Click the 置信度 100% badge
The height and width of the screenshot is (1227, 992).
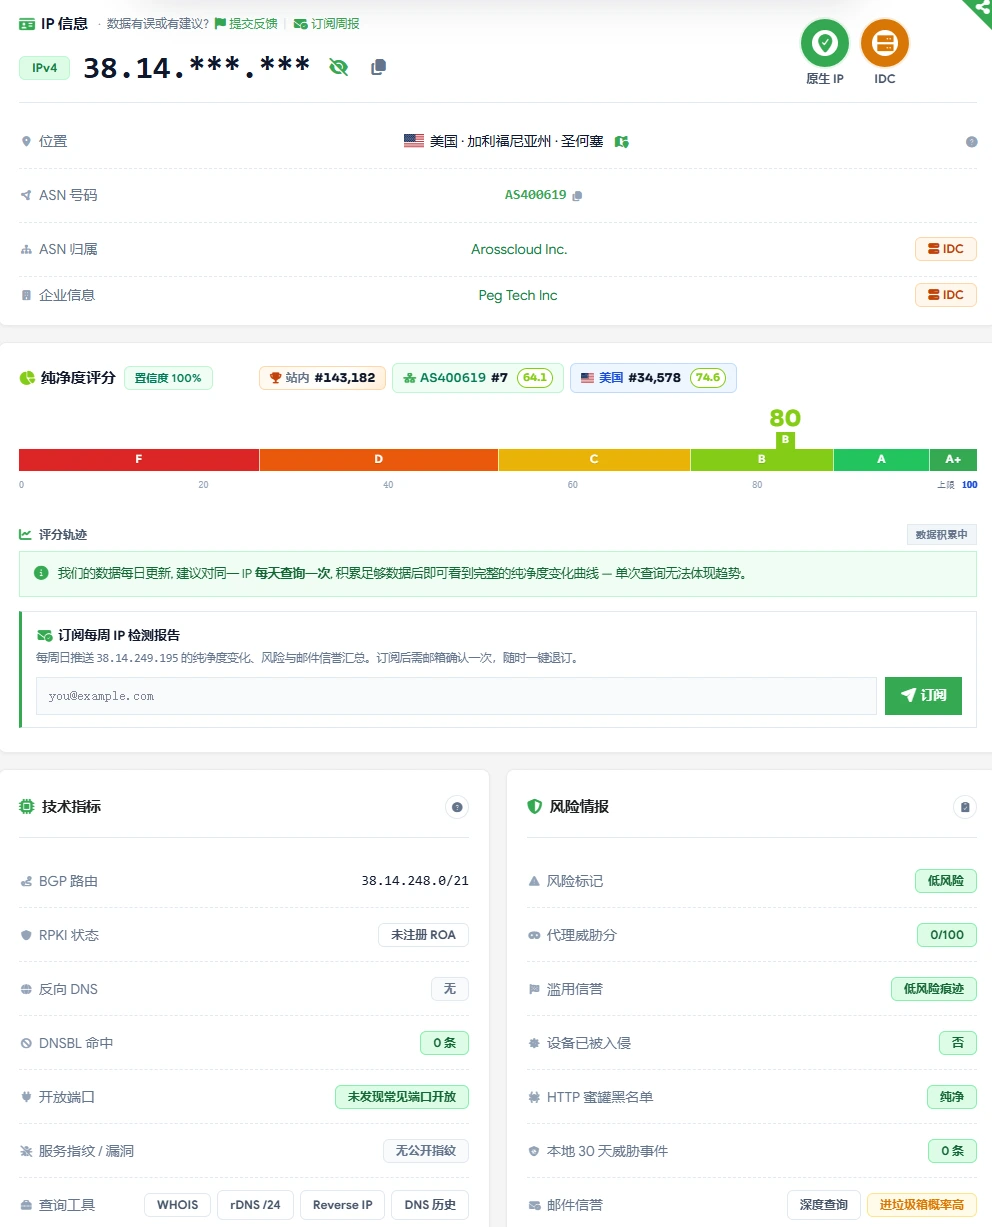click(x=168, y=378)
